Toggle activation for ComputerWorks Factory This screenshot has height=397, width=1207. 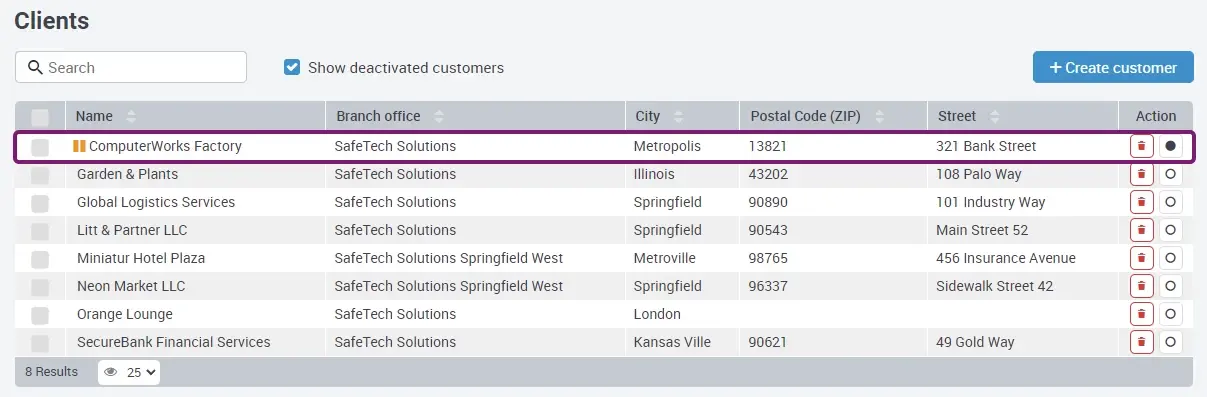tap(1170, 146)
